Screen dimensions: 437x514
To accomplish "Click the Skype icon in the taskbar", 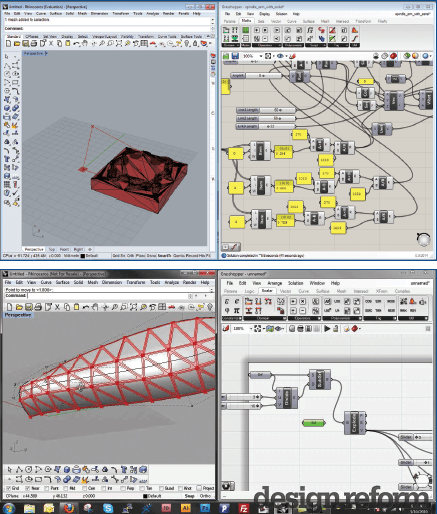I will click(108, 508).
